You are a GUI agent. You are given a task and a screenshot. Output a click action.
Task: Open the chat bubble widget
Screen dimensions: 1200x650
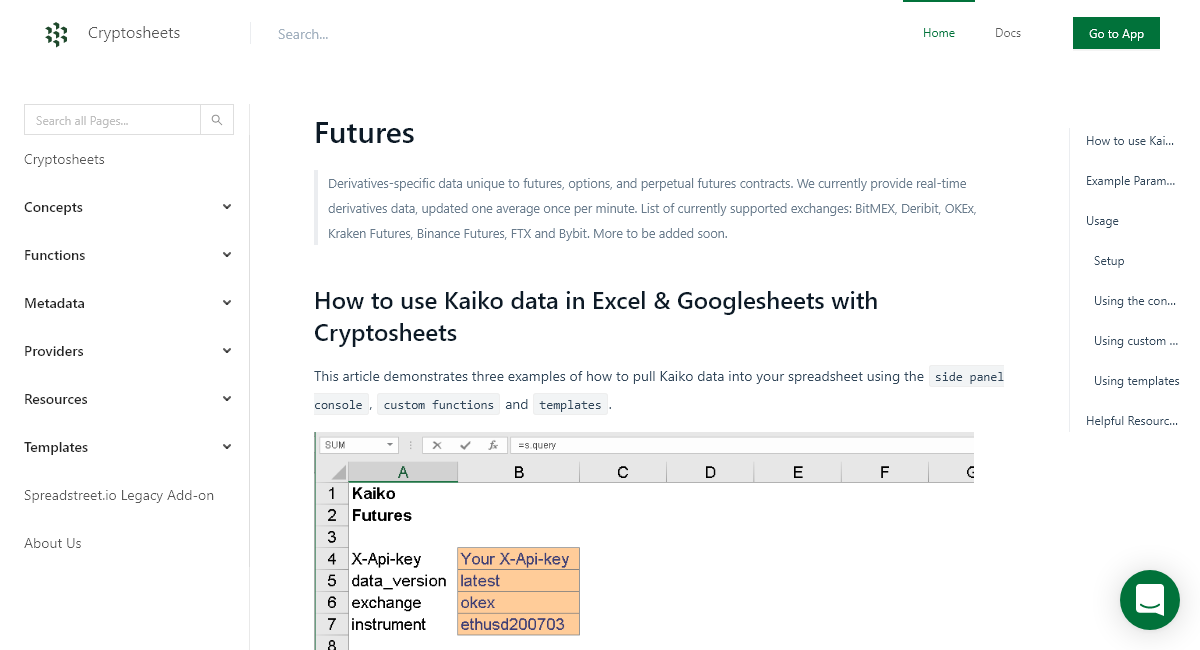[1149, 600]
